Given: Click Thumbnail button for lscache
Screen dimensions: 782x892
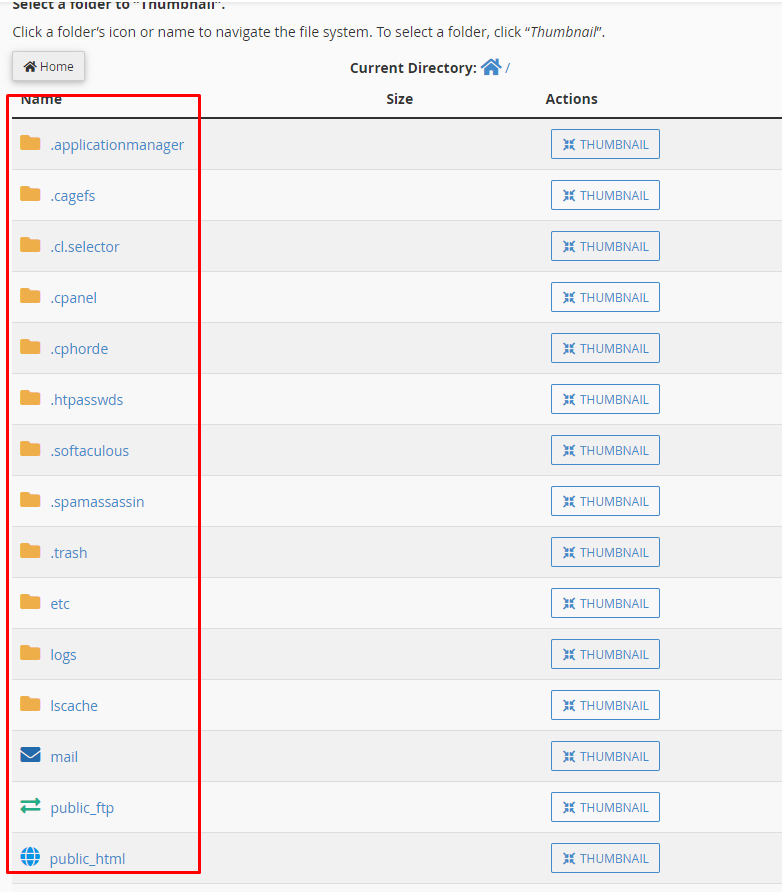Looking at the screenshot, I should tap(605, 705).
